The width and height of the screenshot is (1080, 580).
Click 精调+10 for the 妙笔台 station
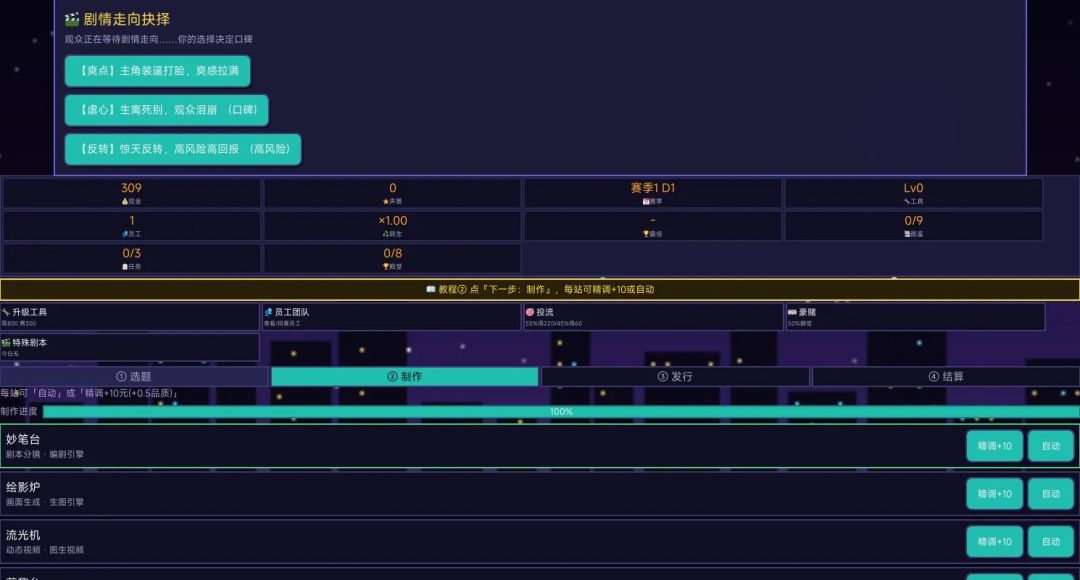click(x=995, y=446)
